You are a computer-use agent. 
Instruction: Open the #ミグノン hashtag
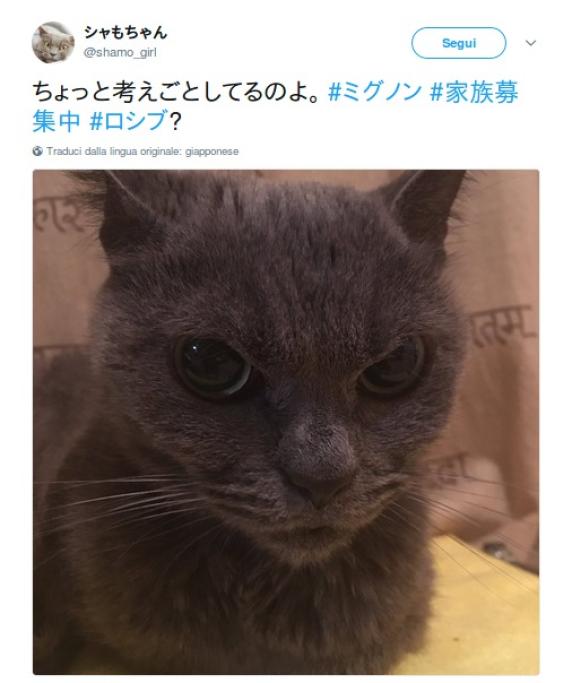point(375,92)
